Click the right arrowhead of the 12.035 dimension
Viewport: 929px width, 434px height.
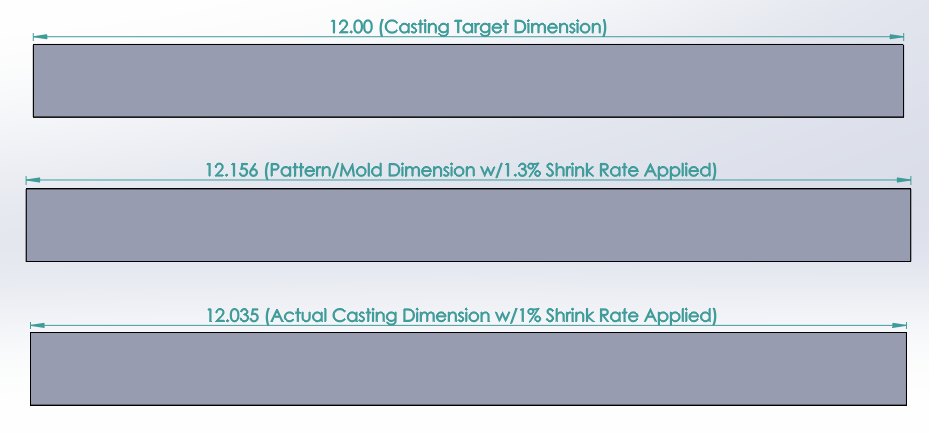click(x=899, y=325)
